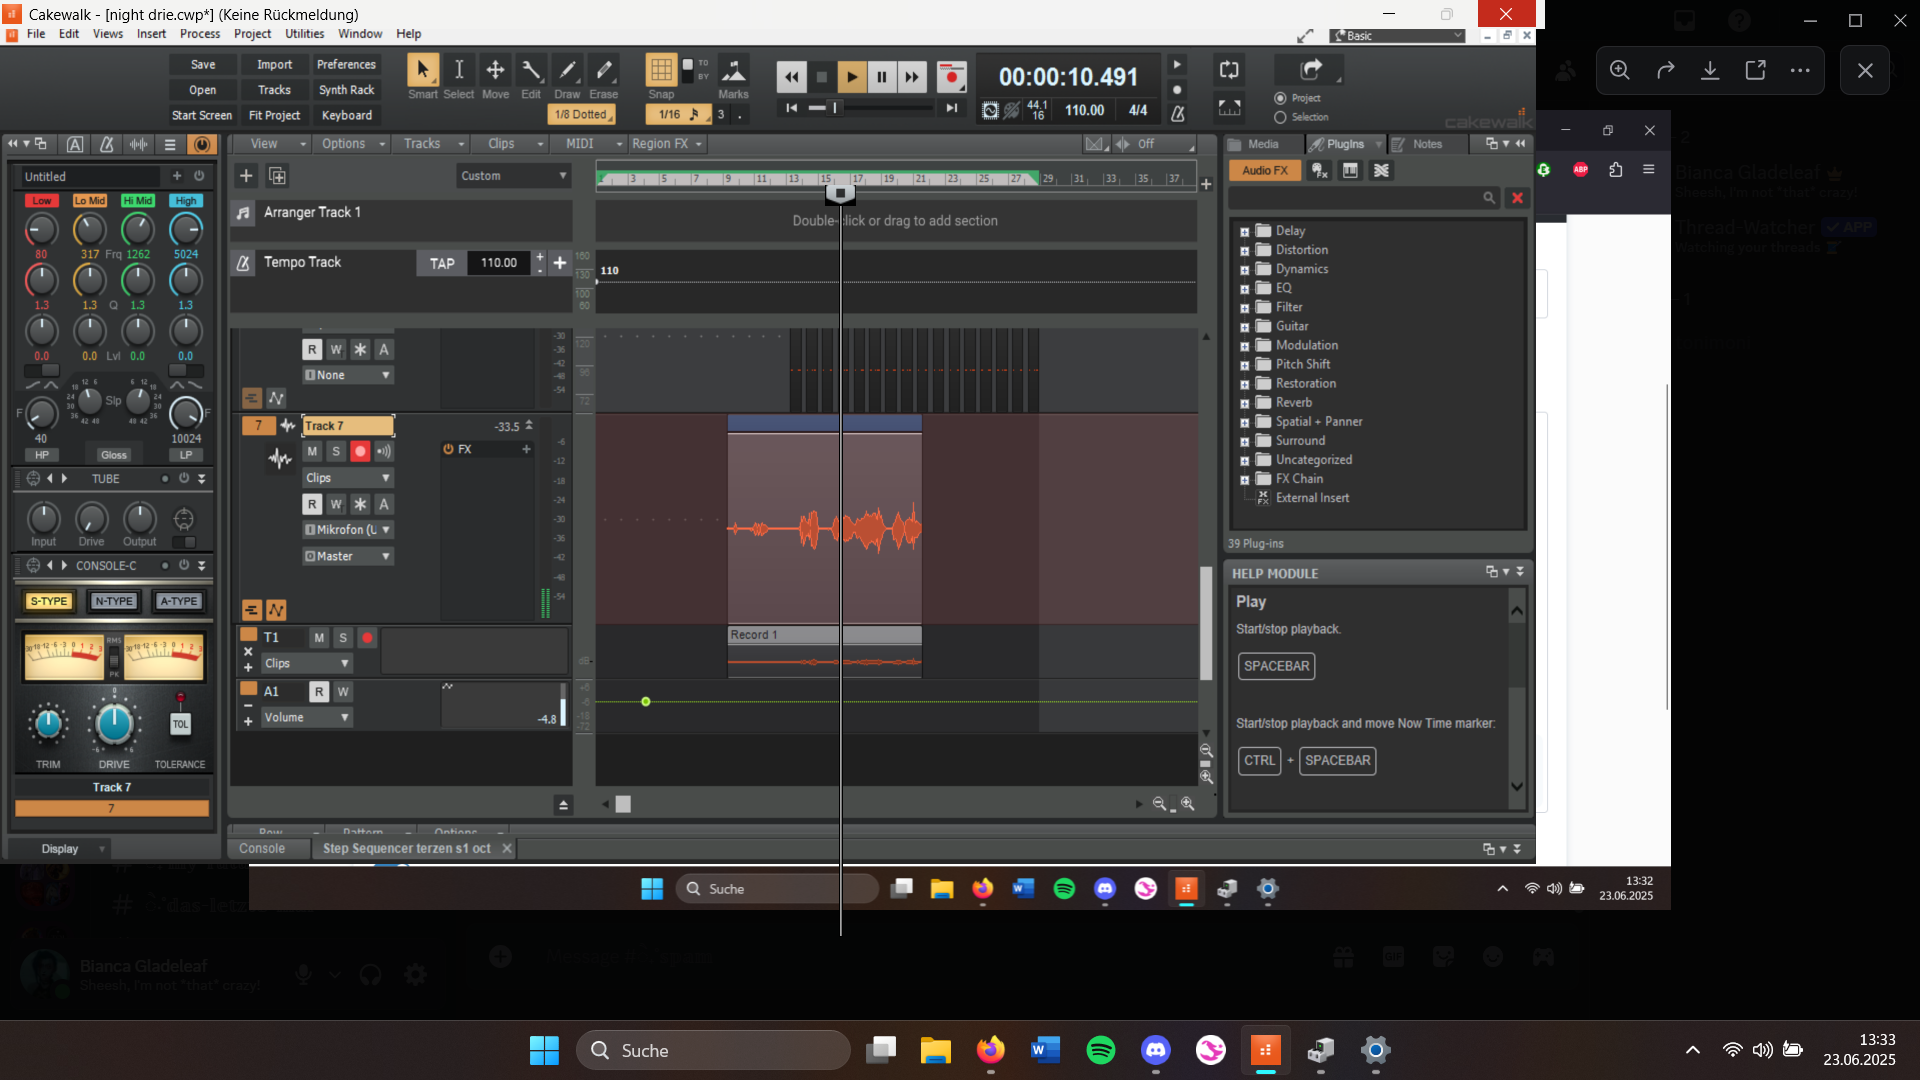Open the Custom track control dropdown

[x=513, y=176]
